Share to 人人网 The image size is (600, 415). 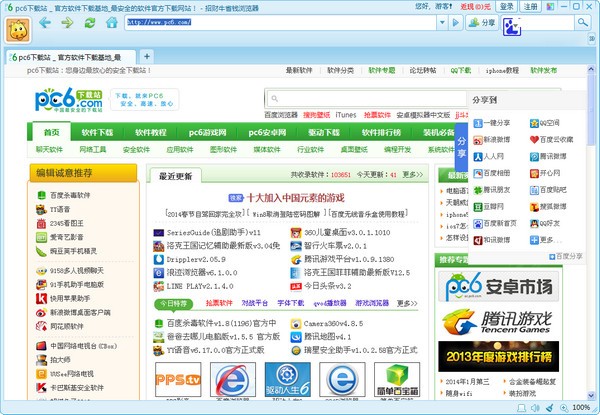pos(489,156)
